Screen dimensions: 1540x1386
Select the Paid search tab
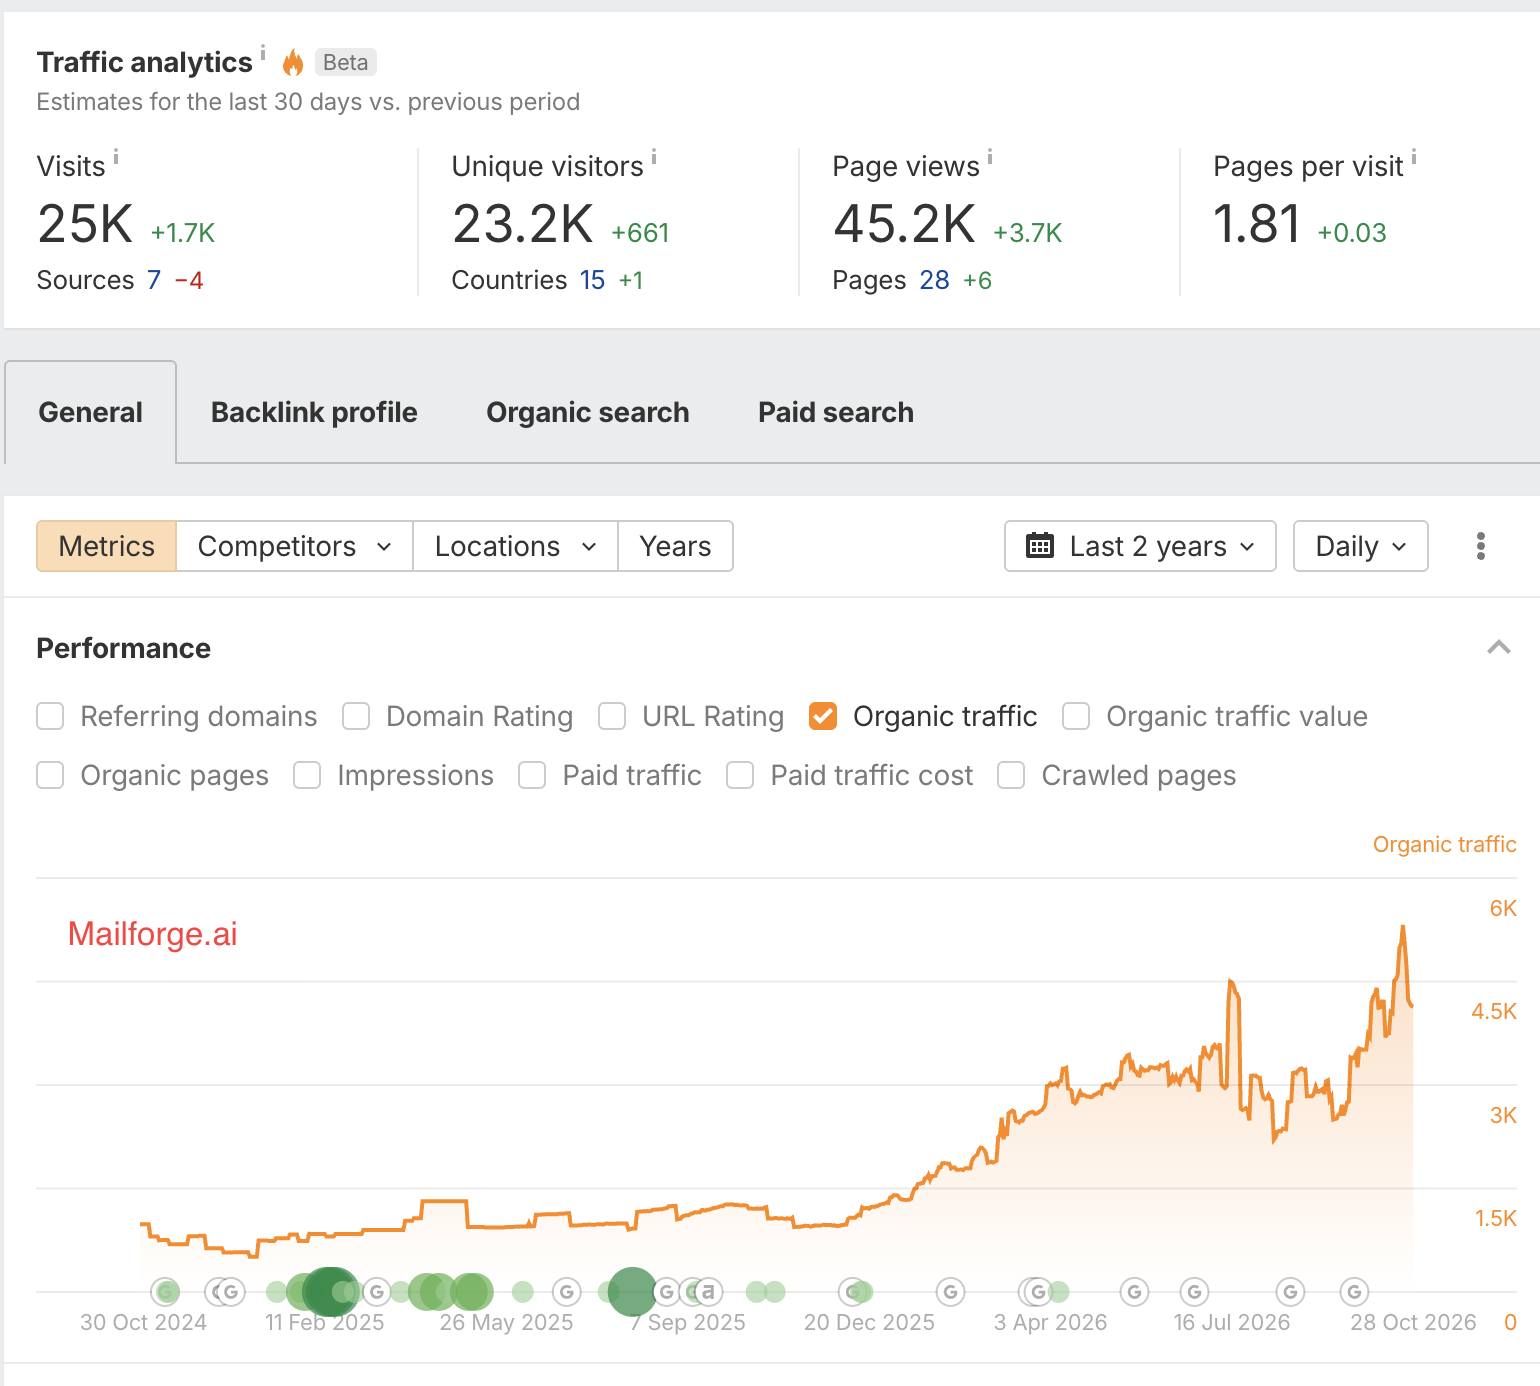(836, 412)
